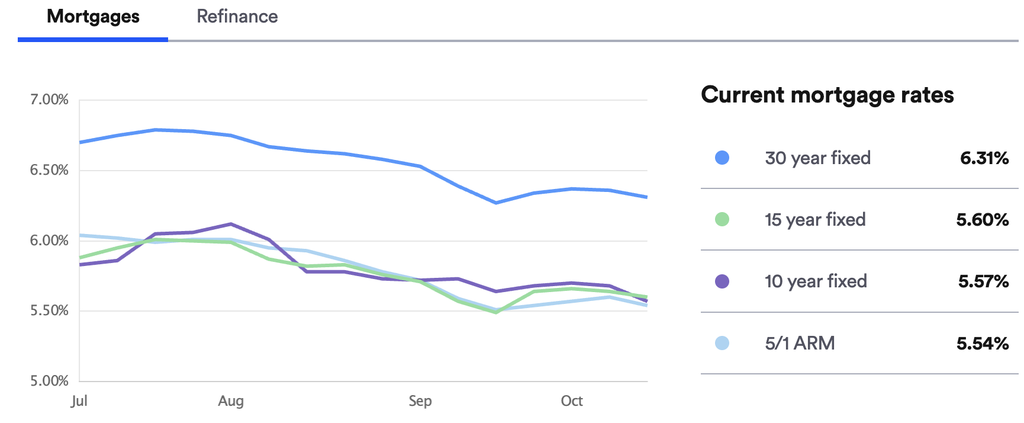Click the 7.00% y-axis label
1024x423 pixels.
point(49,100)
